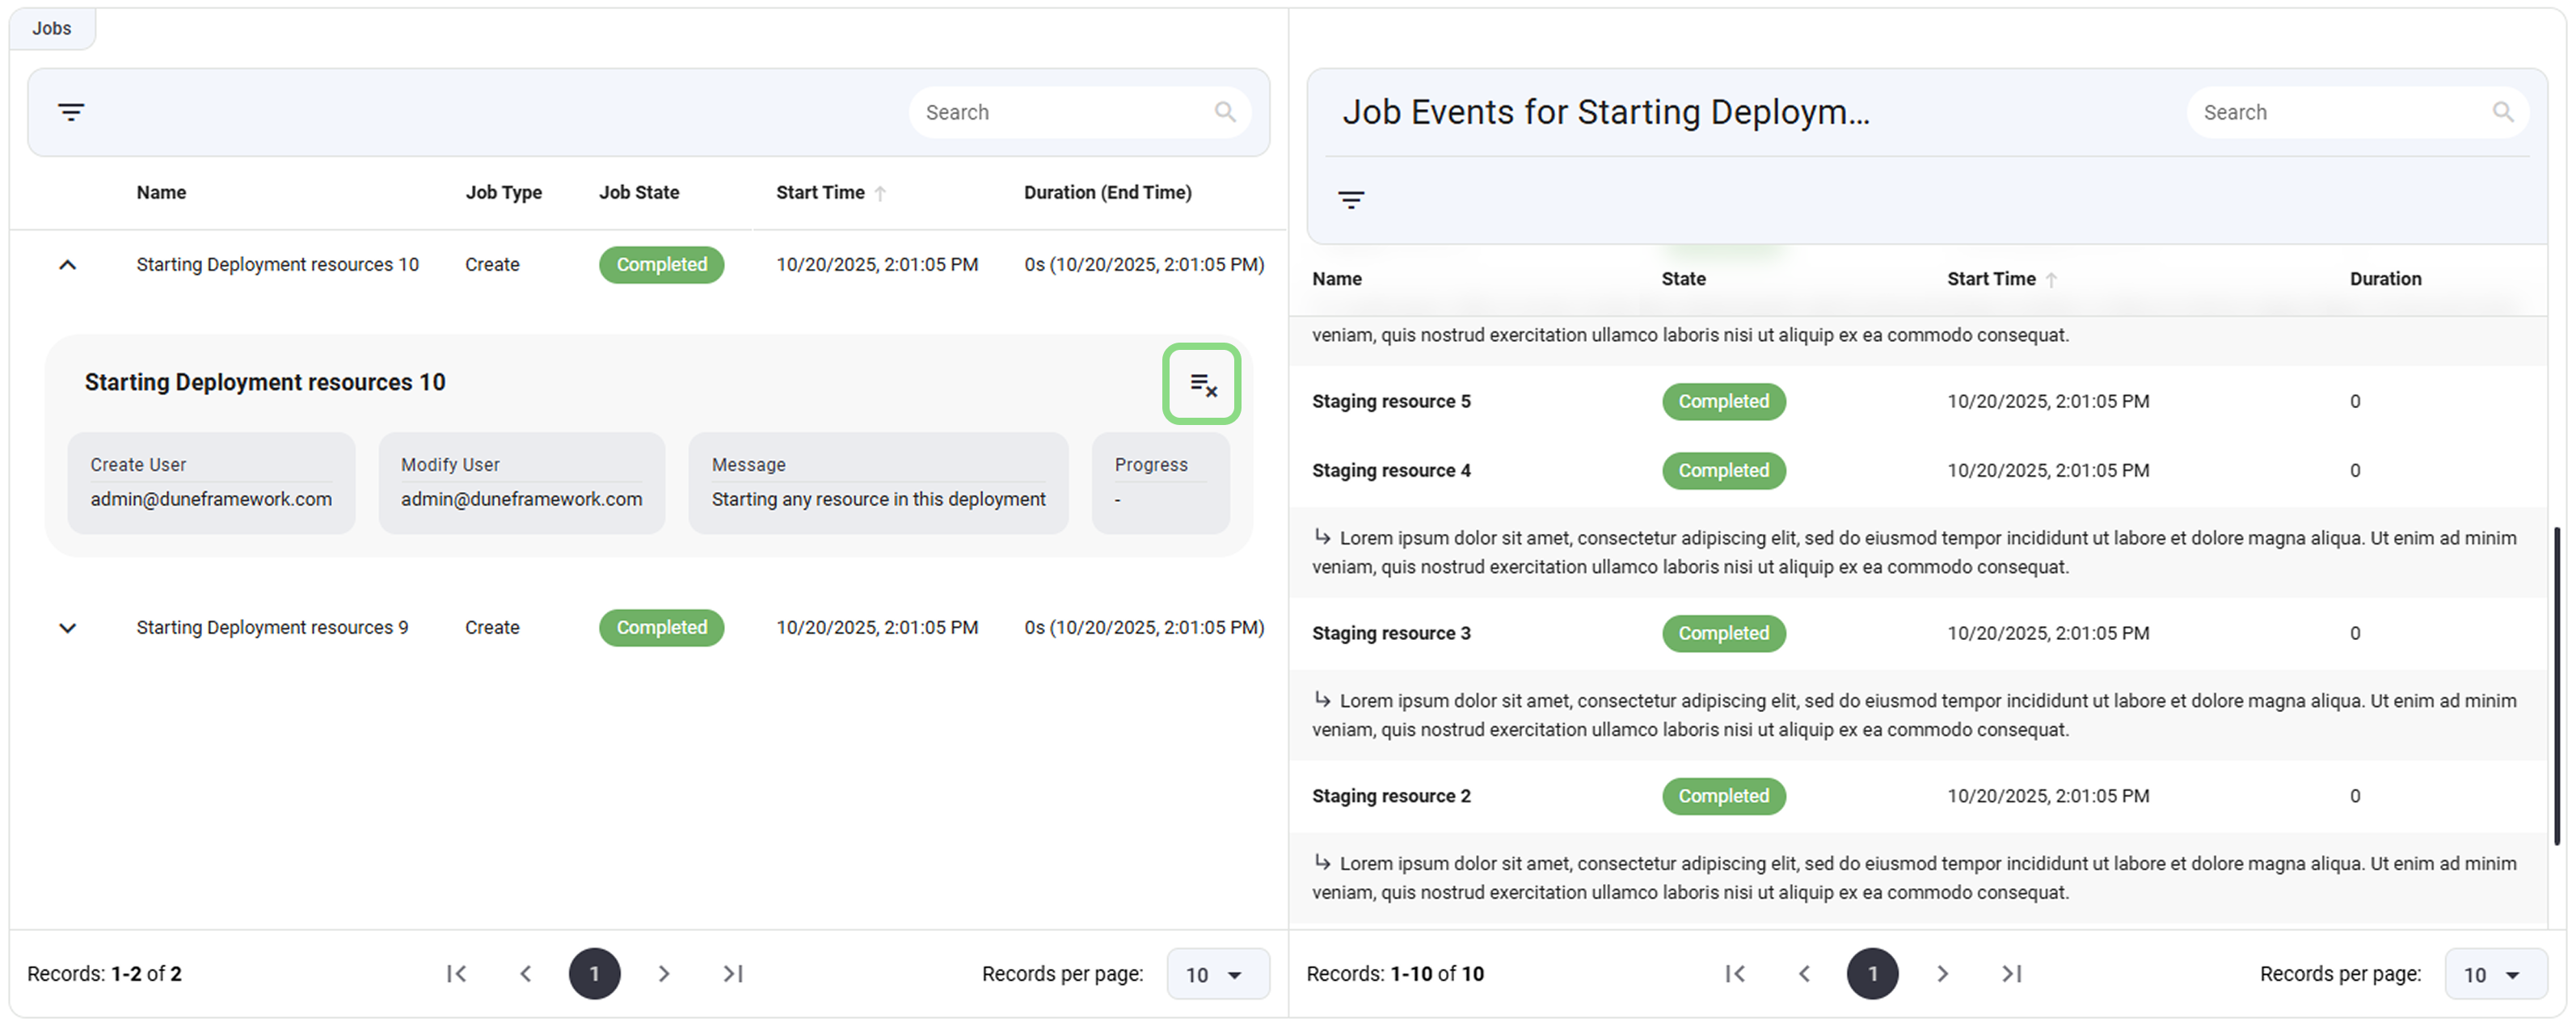Click the Completed badge for Staging resource 4
The height and width of the screenshot is (1027, 2576).
1723,470
